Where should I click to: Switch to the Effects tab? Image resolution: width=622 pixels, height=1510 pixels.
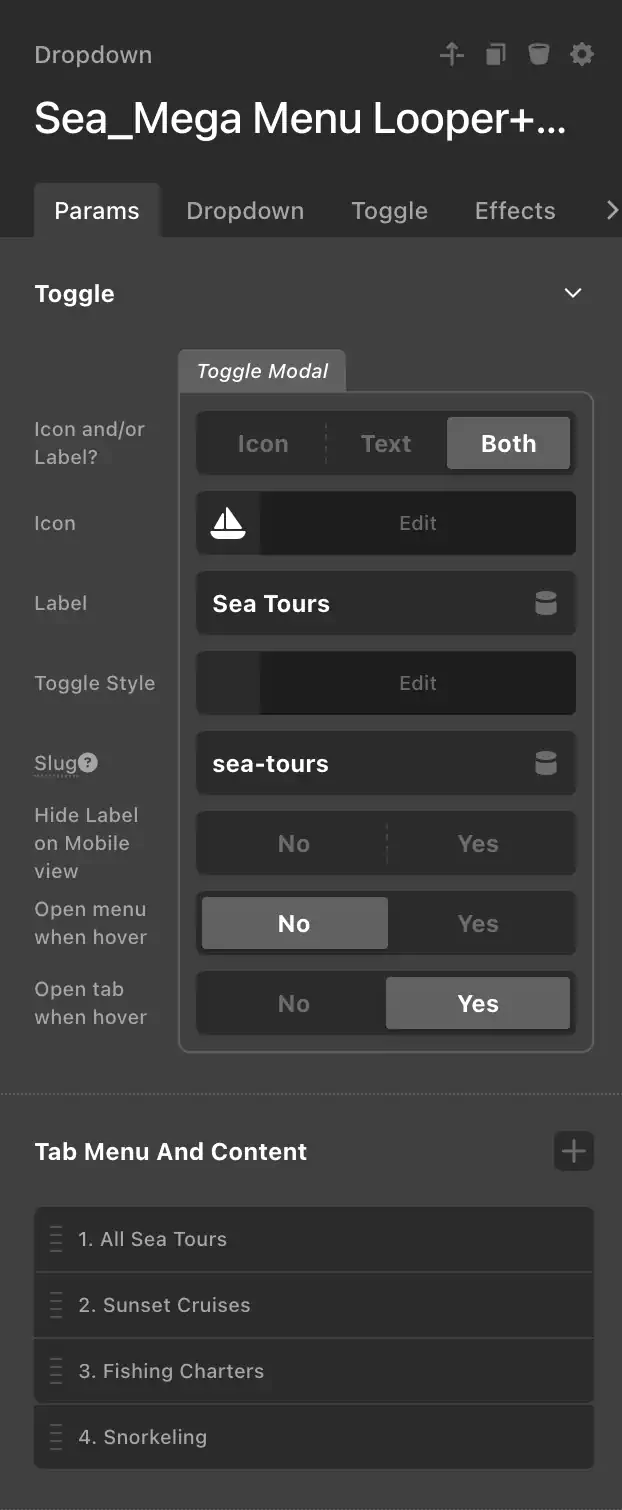[515, 211]
